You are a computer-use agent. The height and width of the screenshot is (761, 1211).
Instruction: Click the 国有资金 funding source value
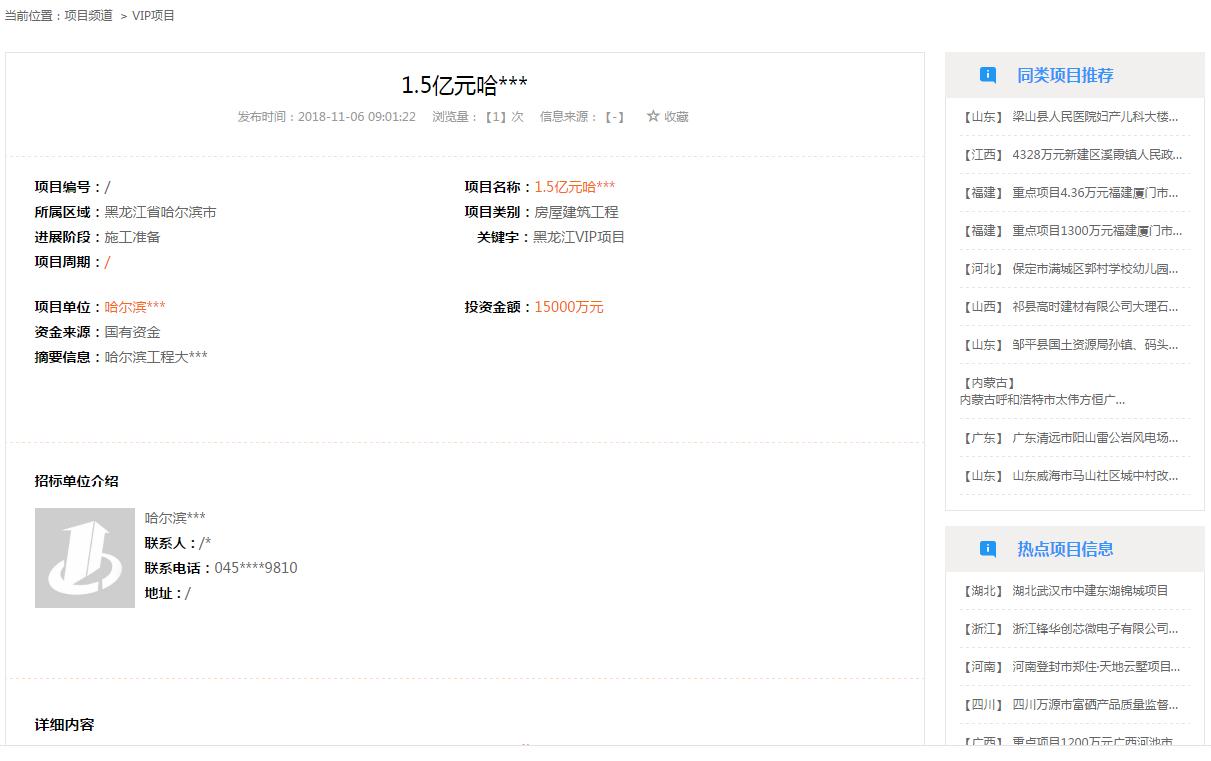pos(132,331)
